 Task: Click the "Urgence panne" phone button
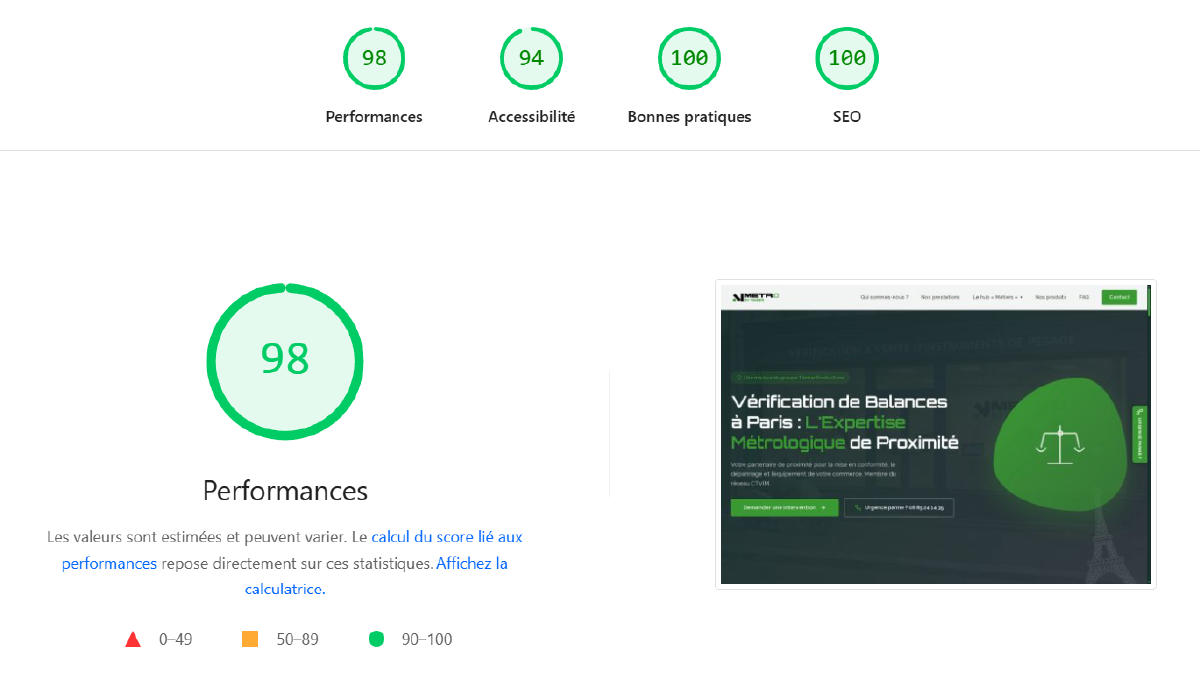click(x=898, y=508)
